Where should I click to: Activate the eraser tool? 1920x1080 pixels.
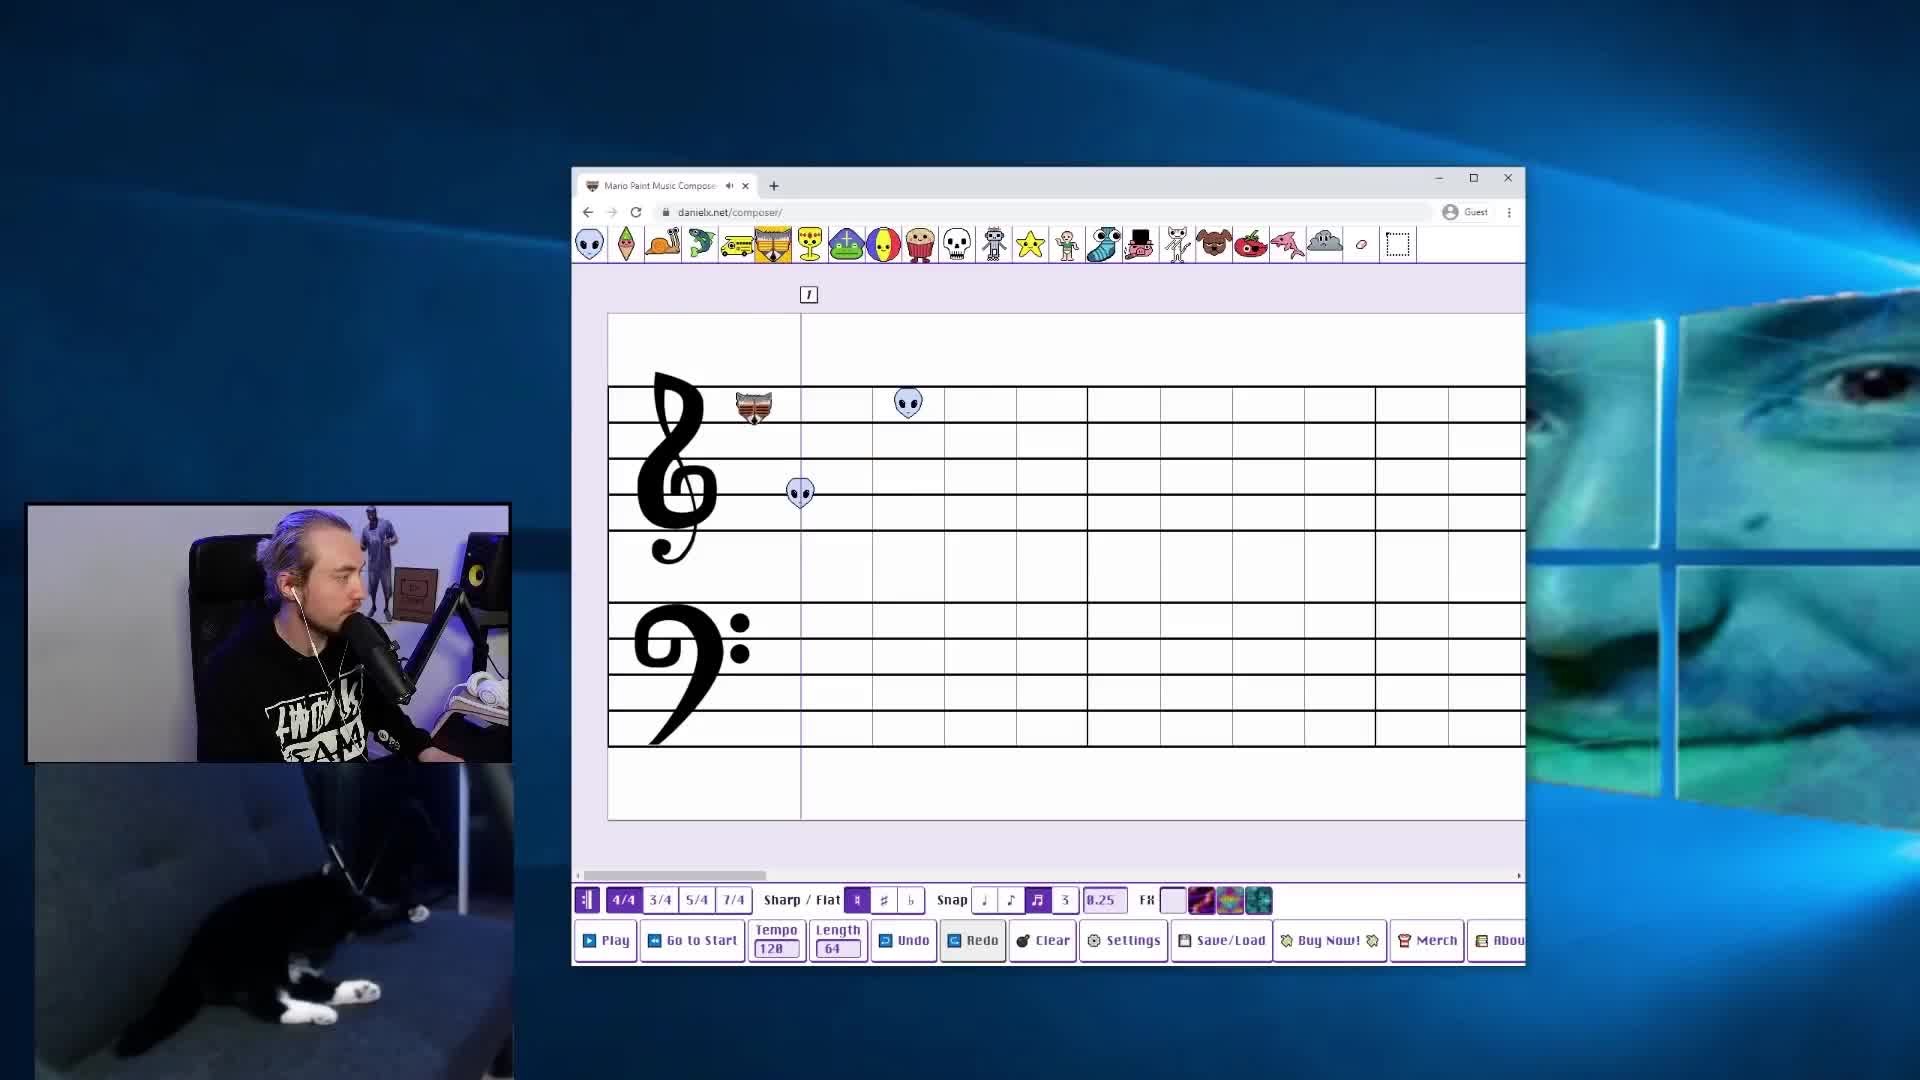1361,244
